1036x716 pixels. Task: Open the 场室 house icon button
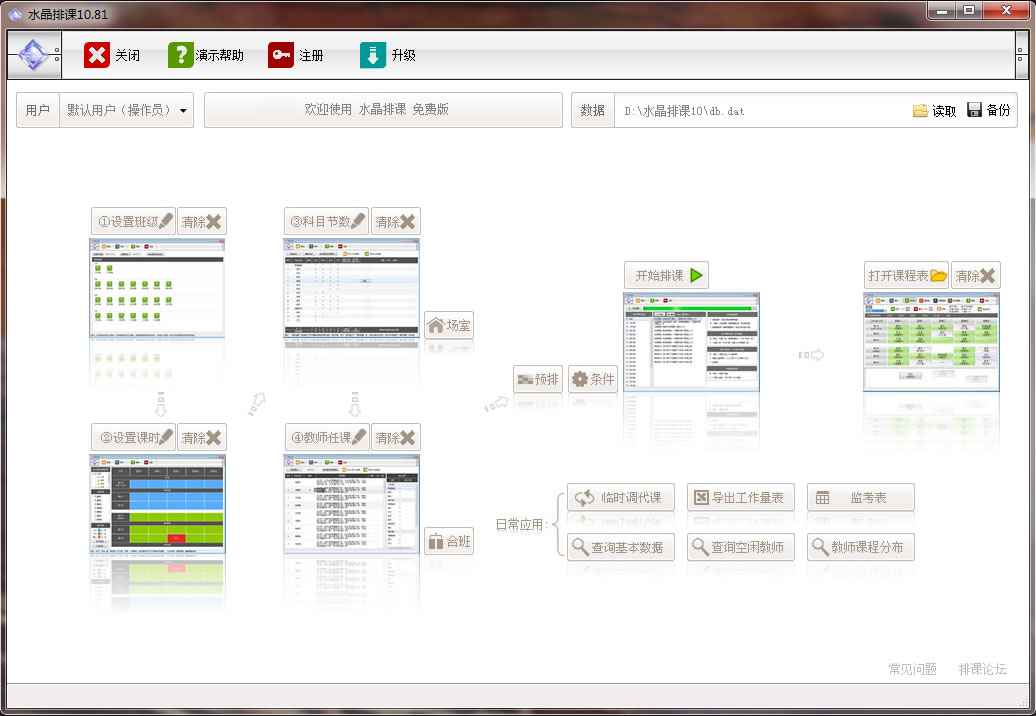click(x=449, y=325)
